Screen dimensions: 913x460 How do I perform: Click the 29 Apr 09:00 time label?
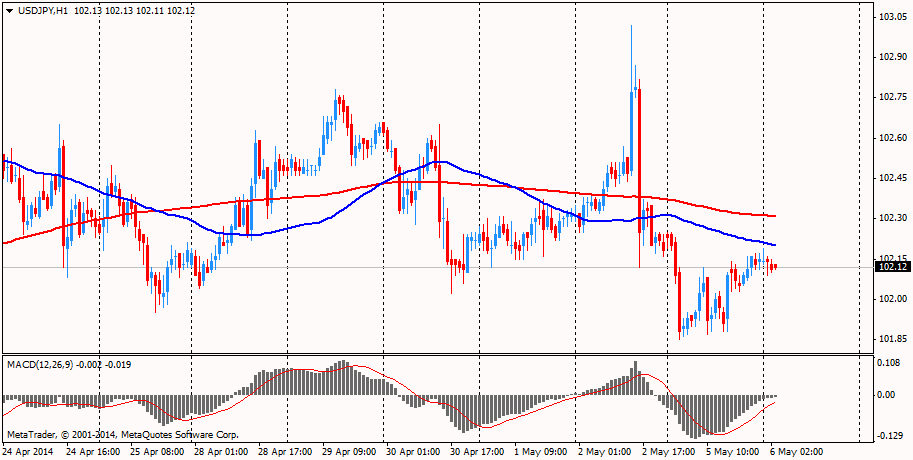pos(348,452)
